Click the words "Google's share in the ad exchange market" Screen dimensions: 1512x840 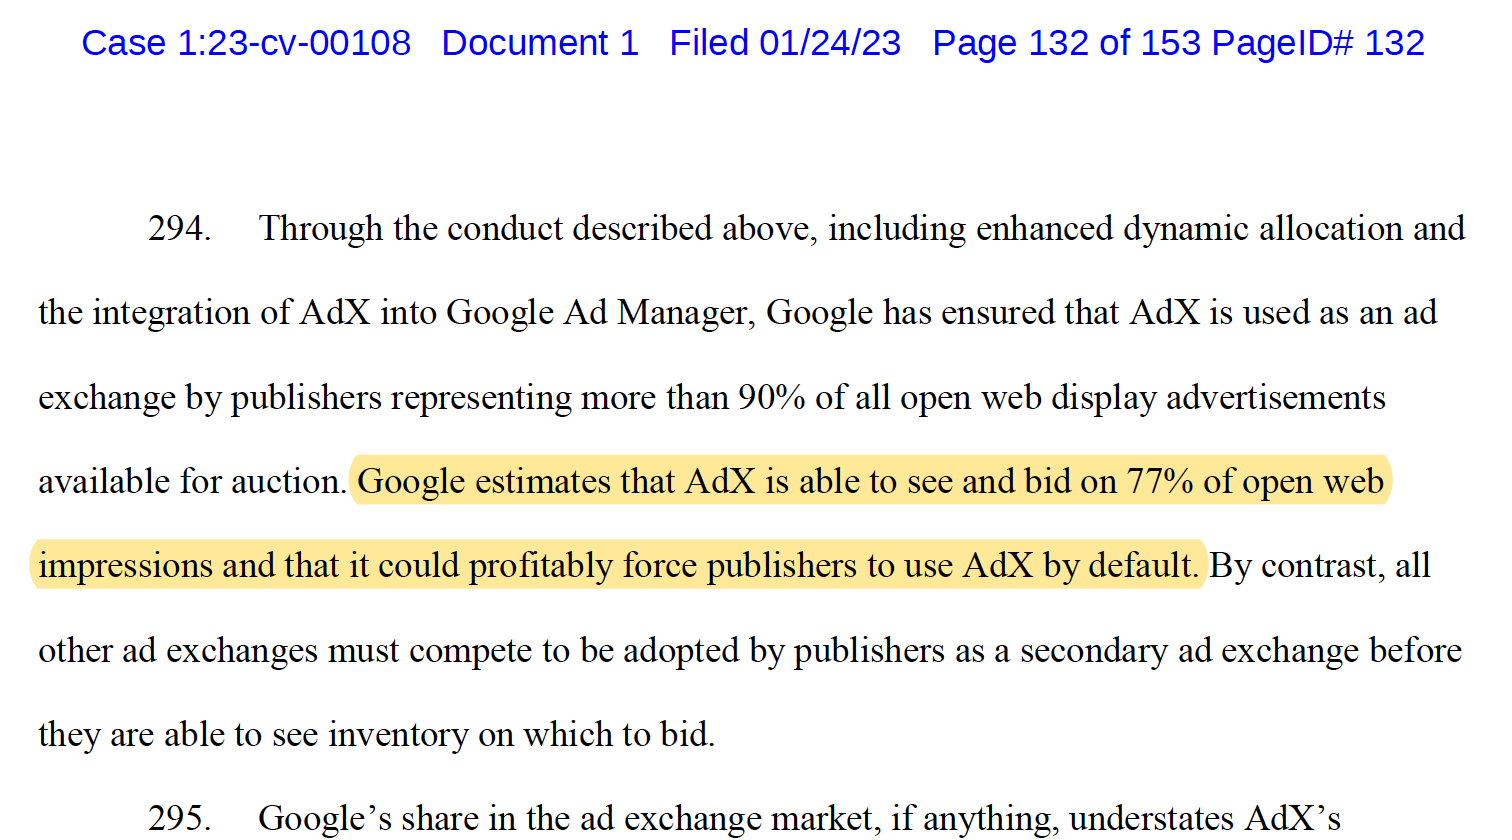[x=565, y=819]
